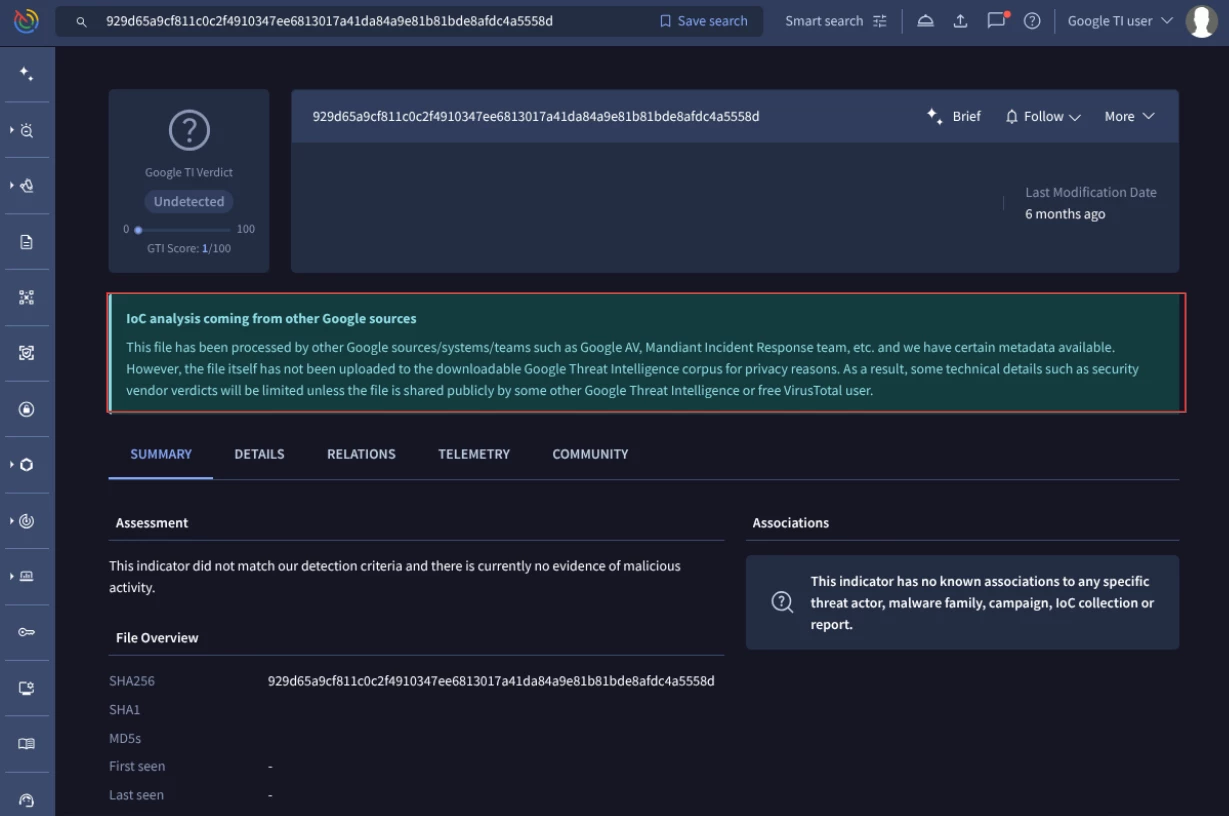Image resolution: width=1229 pixels, height=816 pixels.
Task: Expand the More dropdown menu
Action: (1130, 116)
